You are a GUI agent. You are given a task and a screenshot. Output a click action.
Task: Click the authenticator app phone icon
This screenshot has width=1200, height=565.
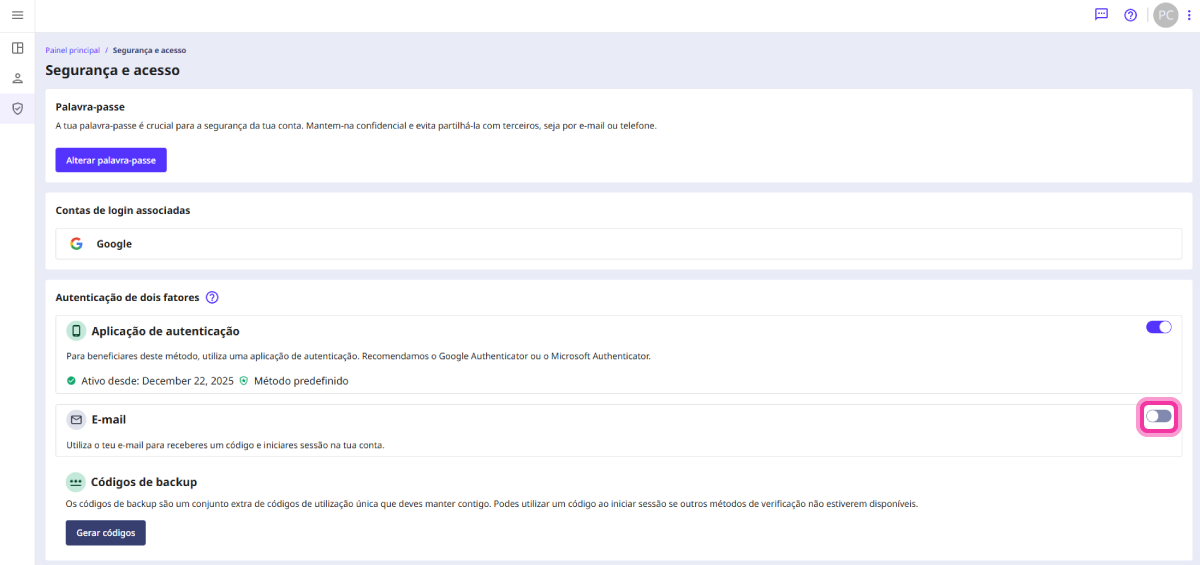pos(76,331)
